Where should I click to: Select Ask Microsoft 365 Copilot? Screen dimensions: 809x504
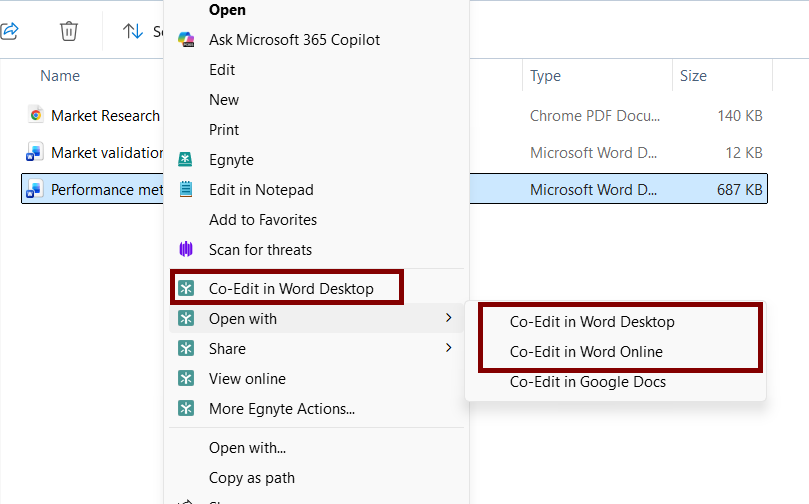click(294, 40)
